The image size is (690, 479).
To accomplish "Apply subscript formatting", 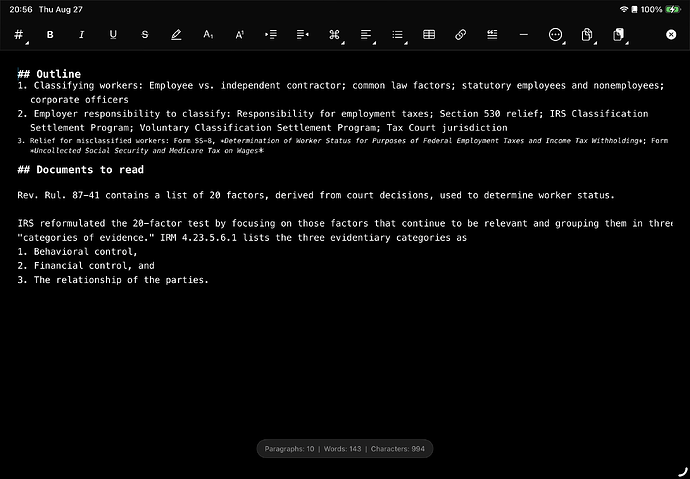I will click(x=208, y=35).
